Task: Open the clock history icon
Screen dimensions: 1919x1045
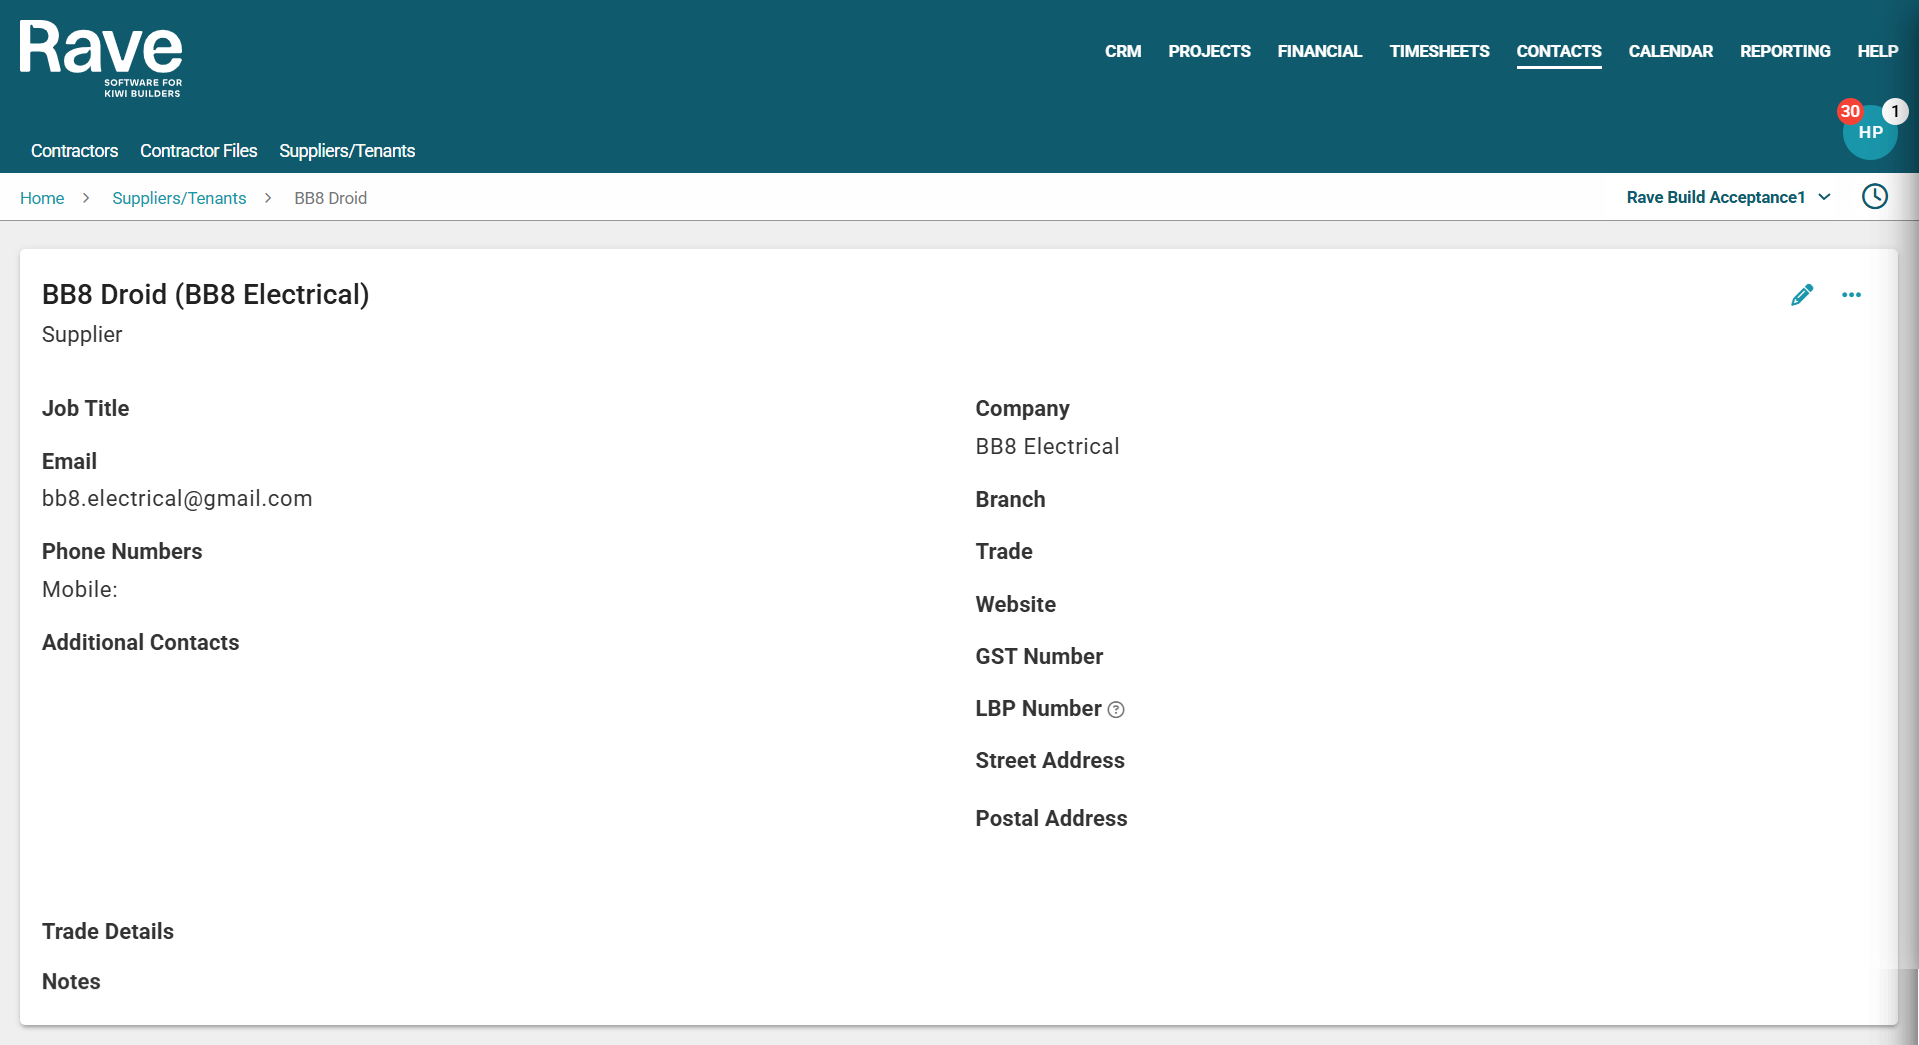Action: (1875, 197)
